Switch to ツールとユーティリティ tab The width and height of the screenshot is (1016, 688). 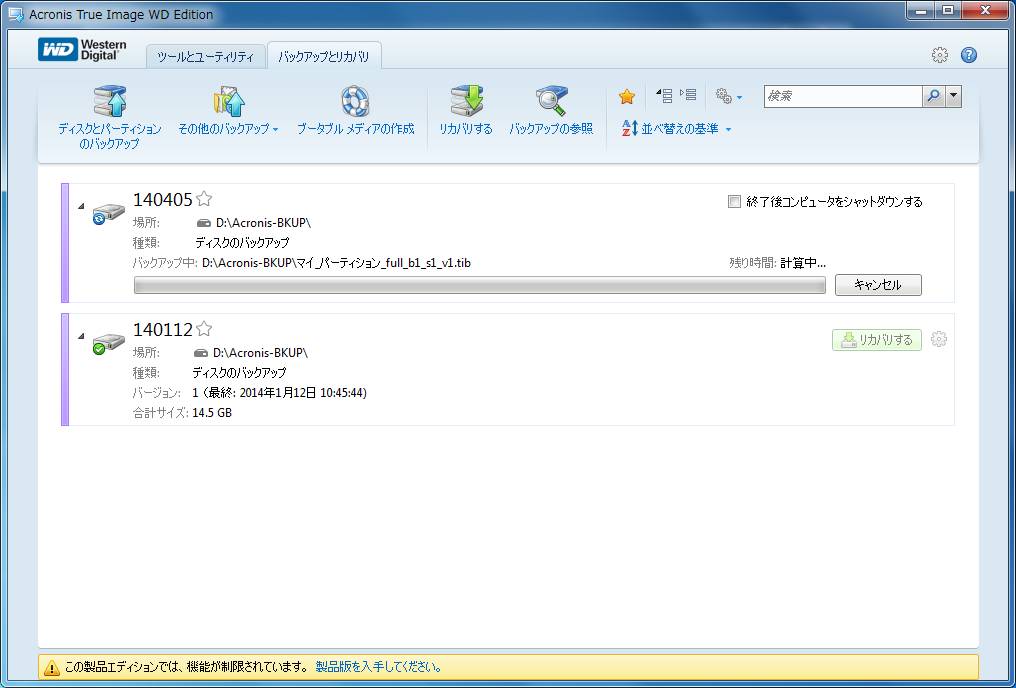(205, 57)
